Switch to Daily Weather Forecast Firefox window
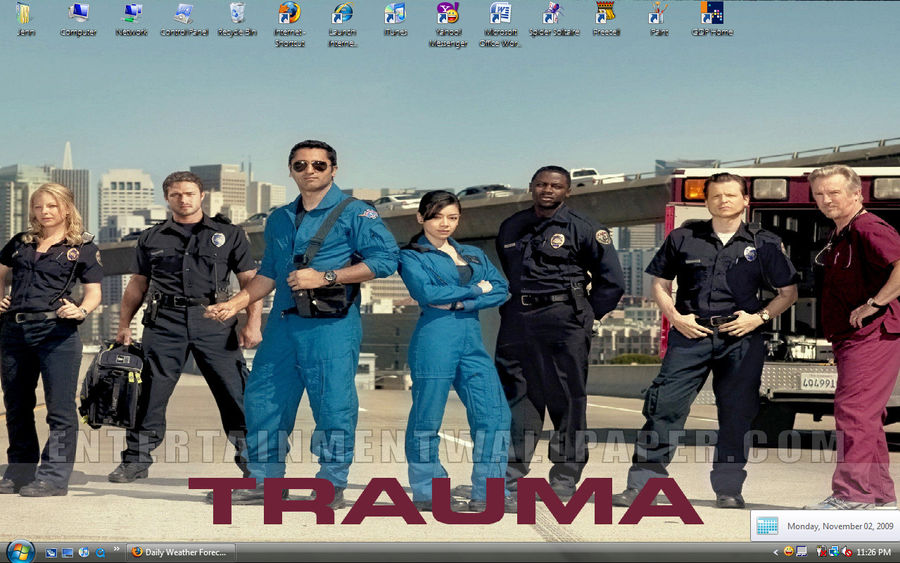The height and width of the screenshot is (563, 900). click(x=181, y=552)
